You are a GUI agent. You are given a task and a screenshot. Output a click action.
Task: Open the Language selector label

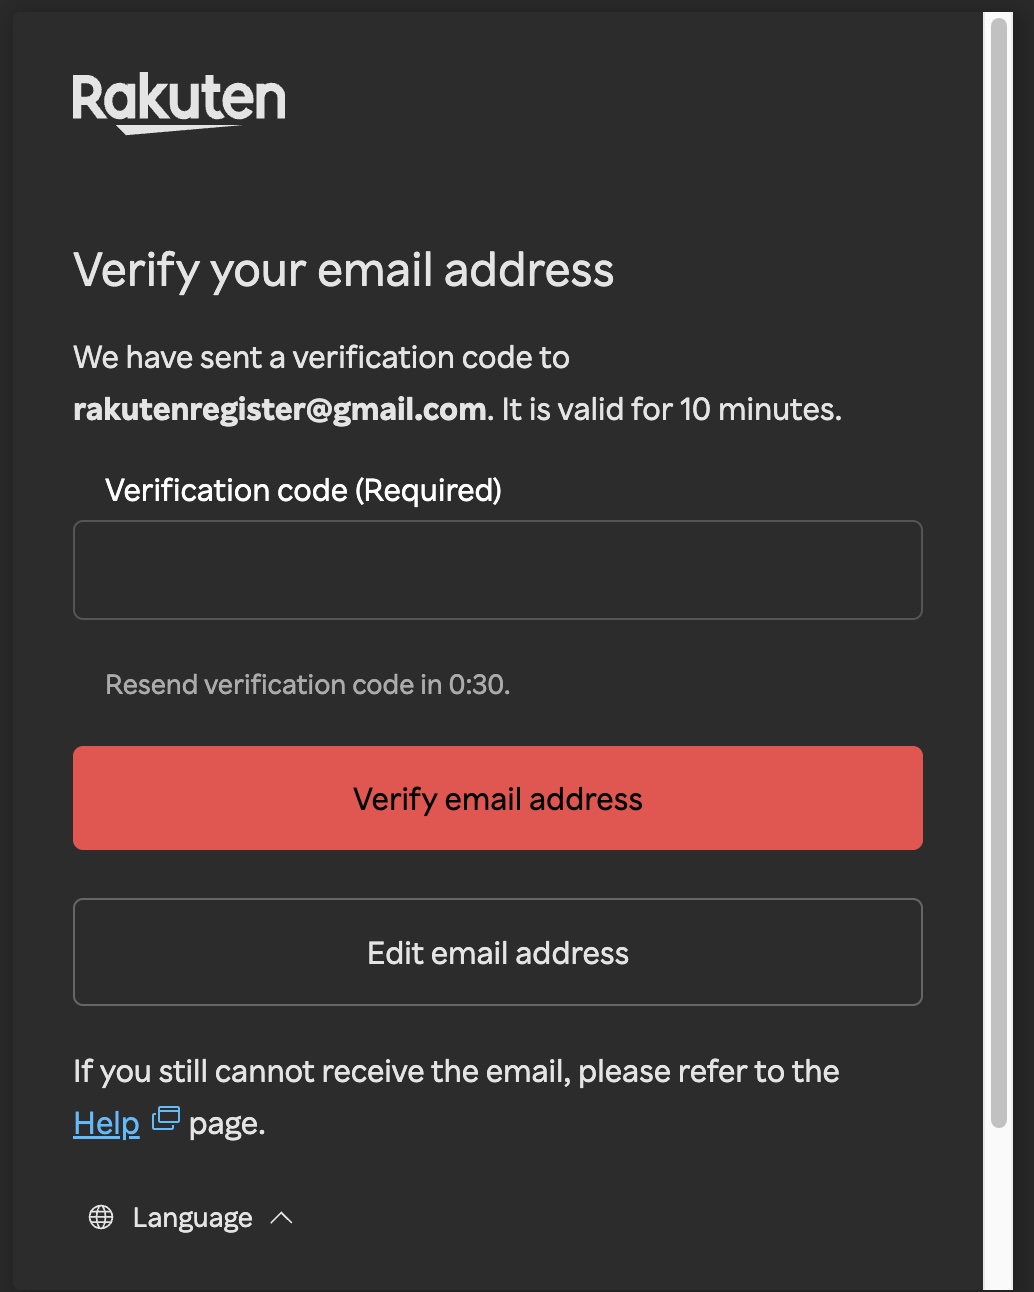pos(192,1218)
